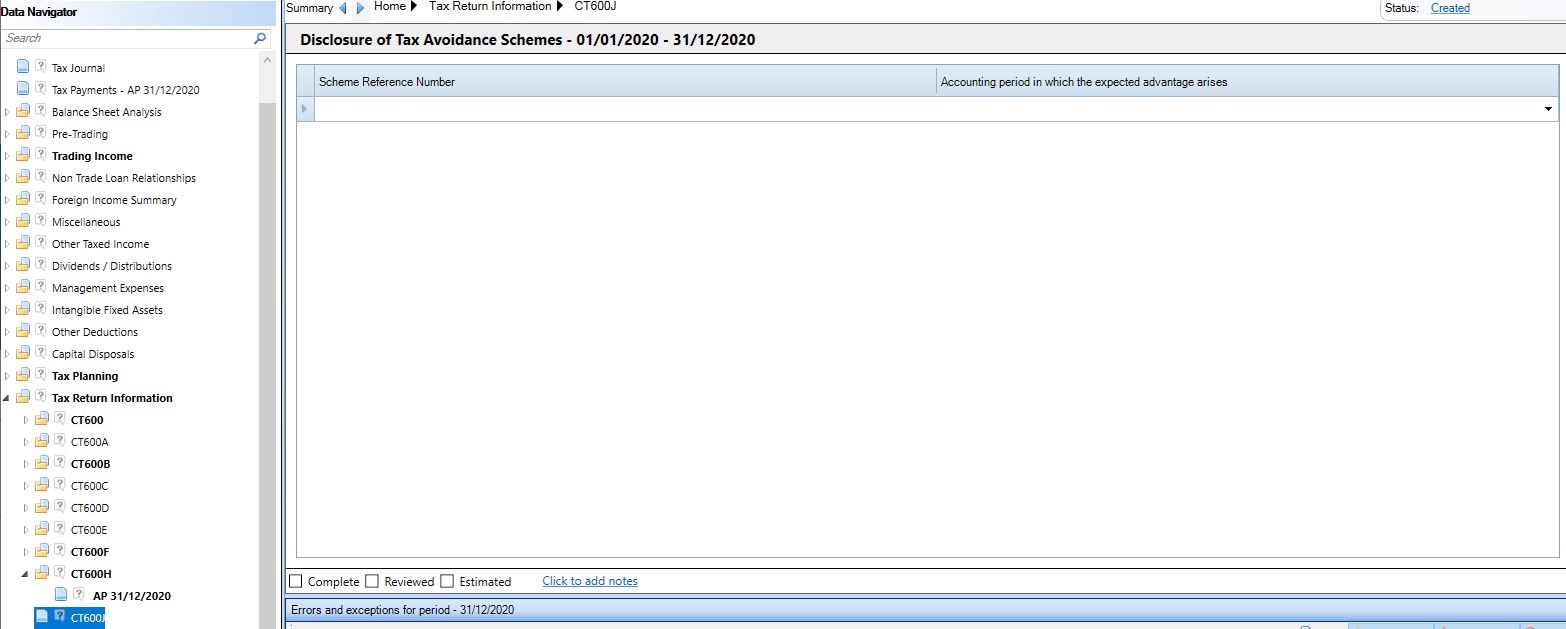Viewport: 1566px width, 629px height.
Task: Go to Home in the breadcrumb
Action: click(389, 7)
